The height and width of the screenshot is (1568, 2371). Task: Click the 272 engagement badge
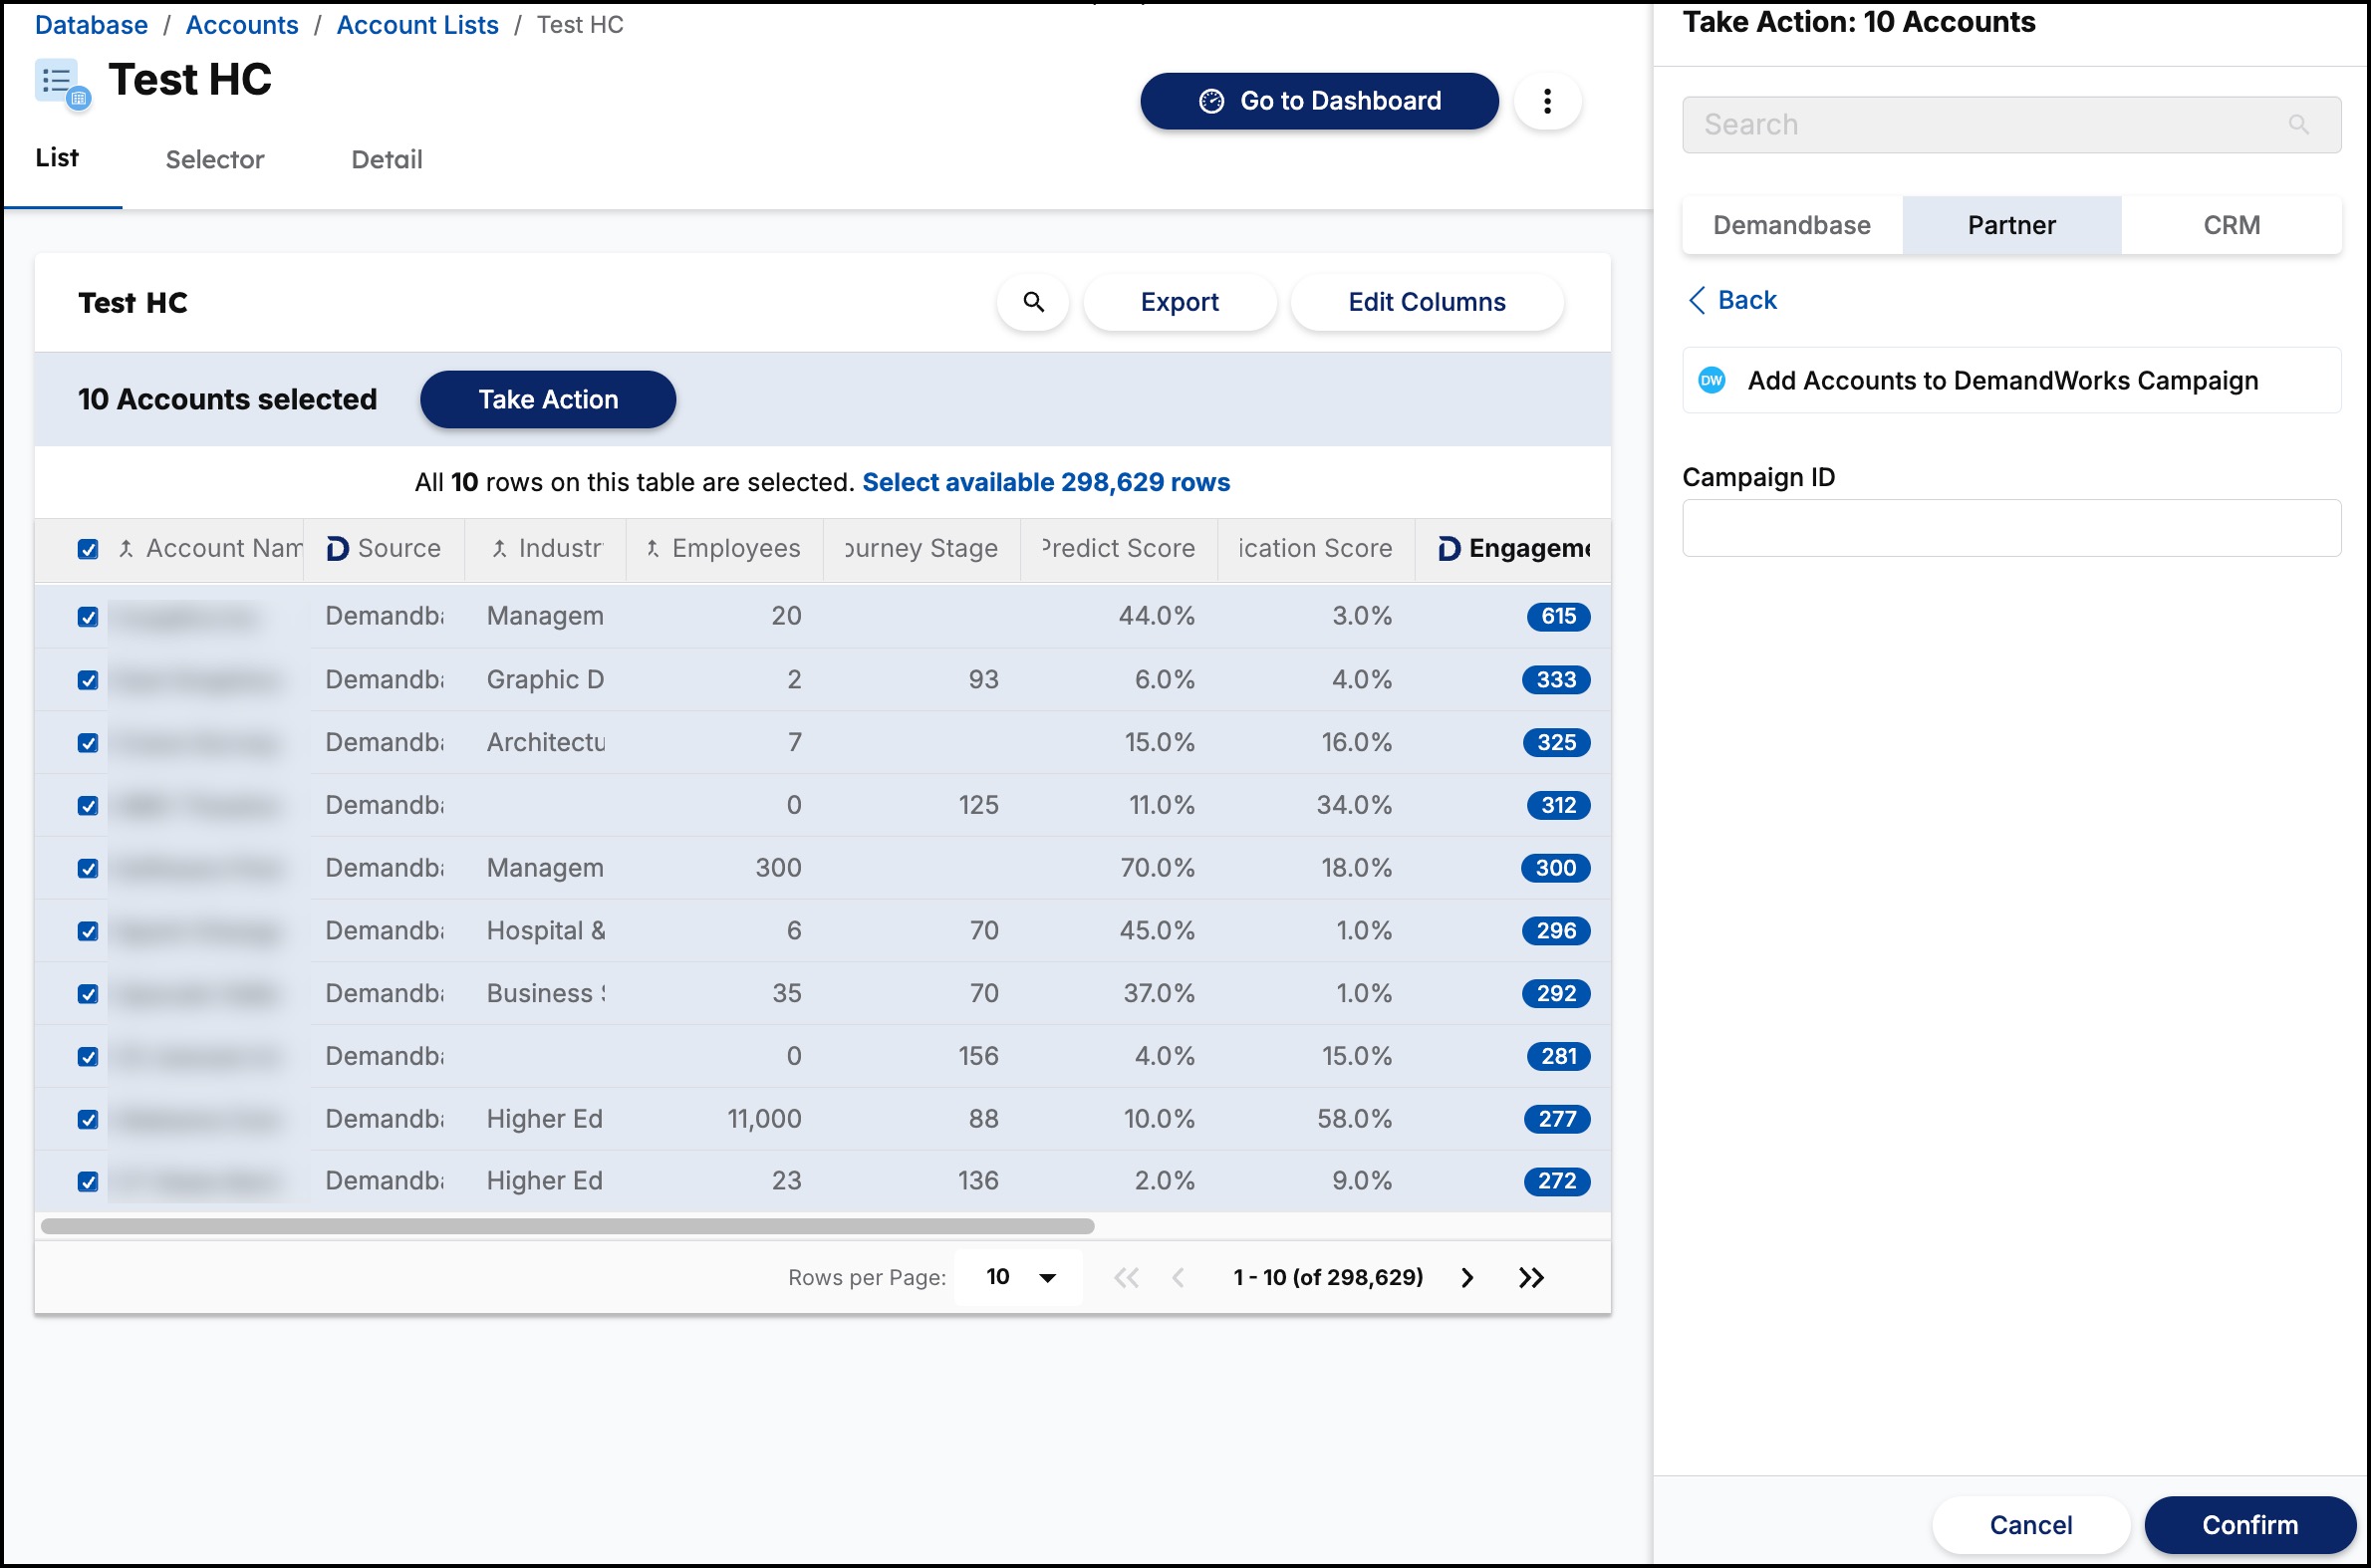tap(1557, 1181)
